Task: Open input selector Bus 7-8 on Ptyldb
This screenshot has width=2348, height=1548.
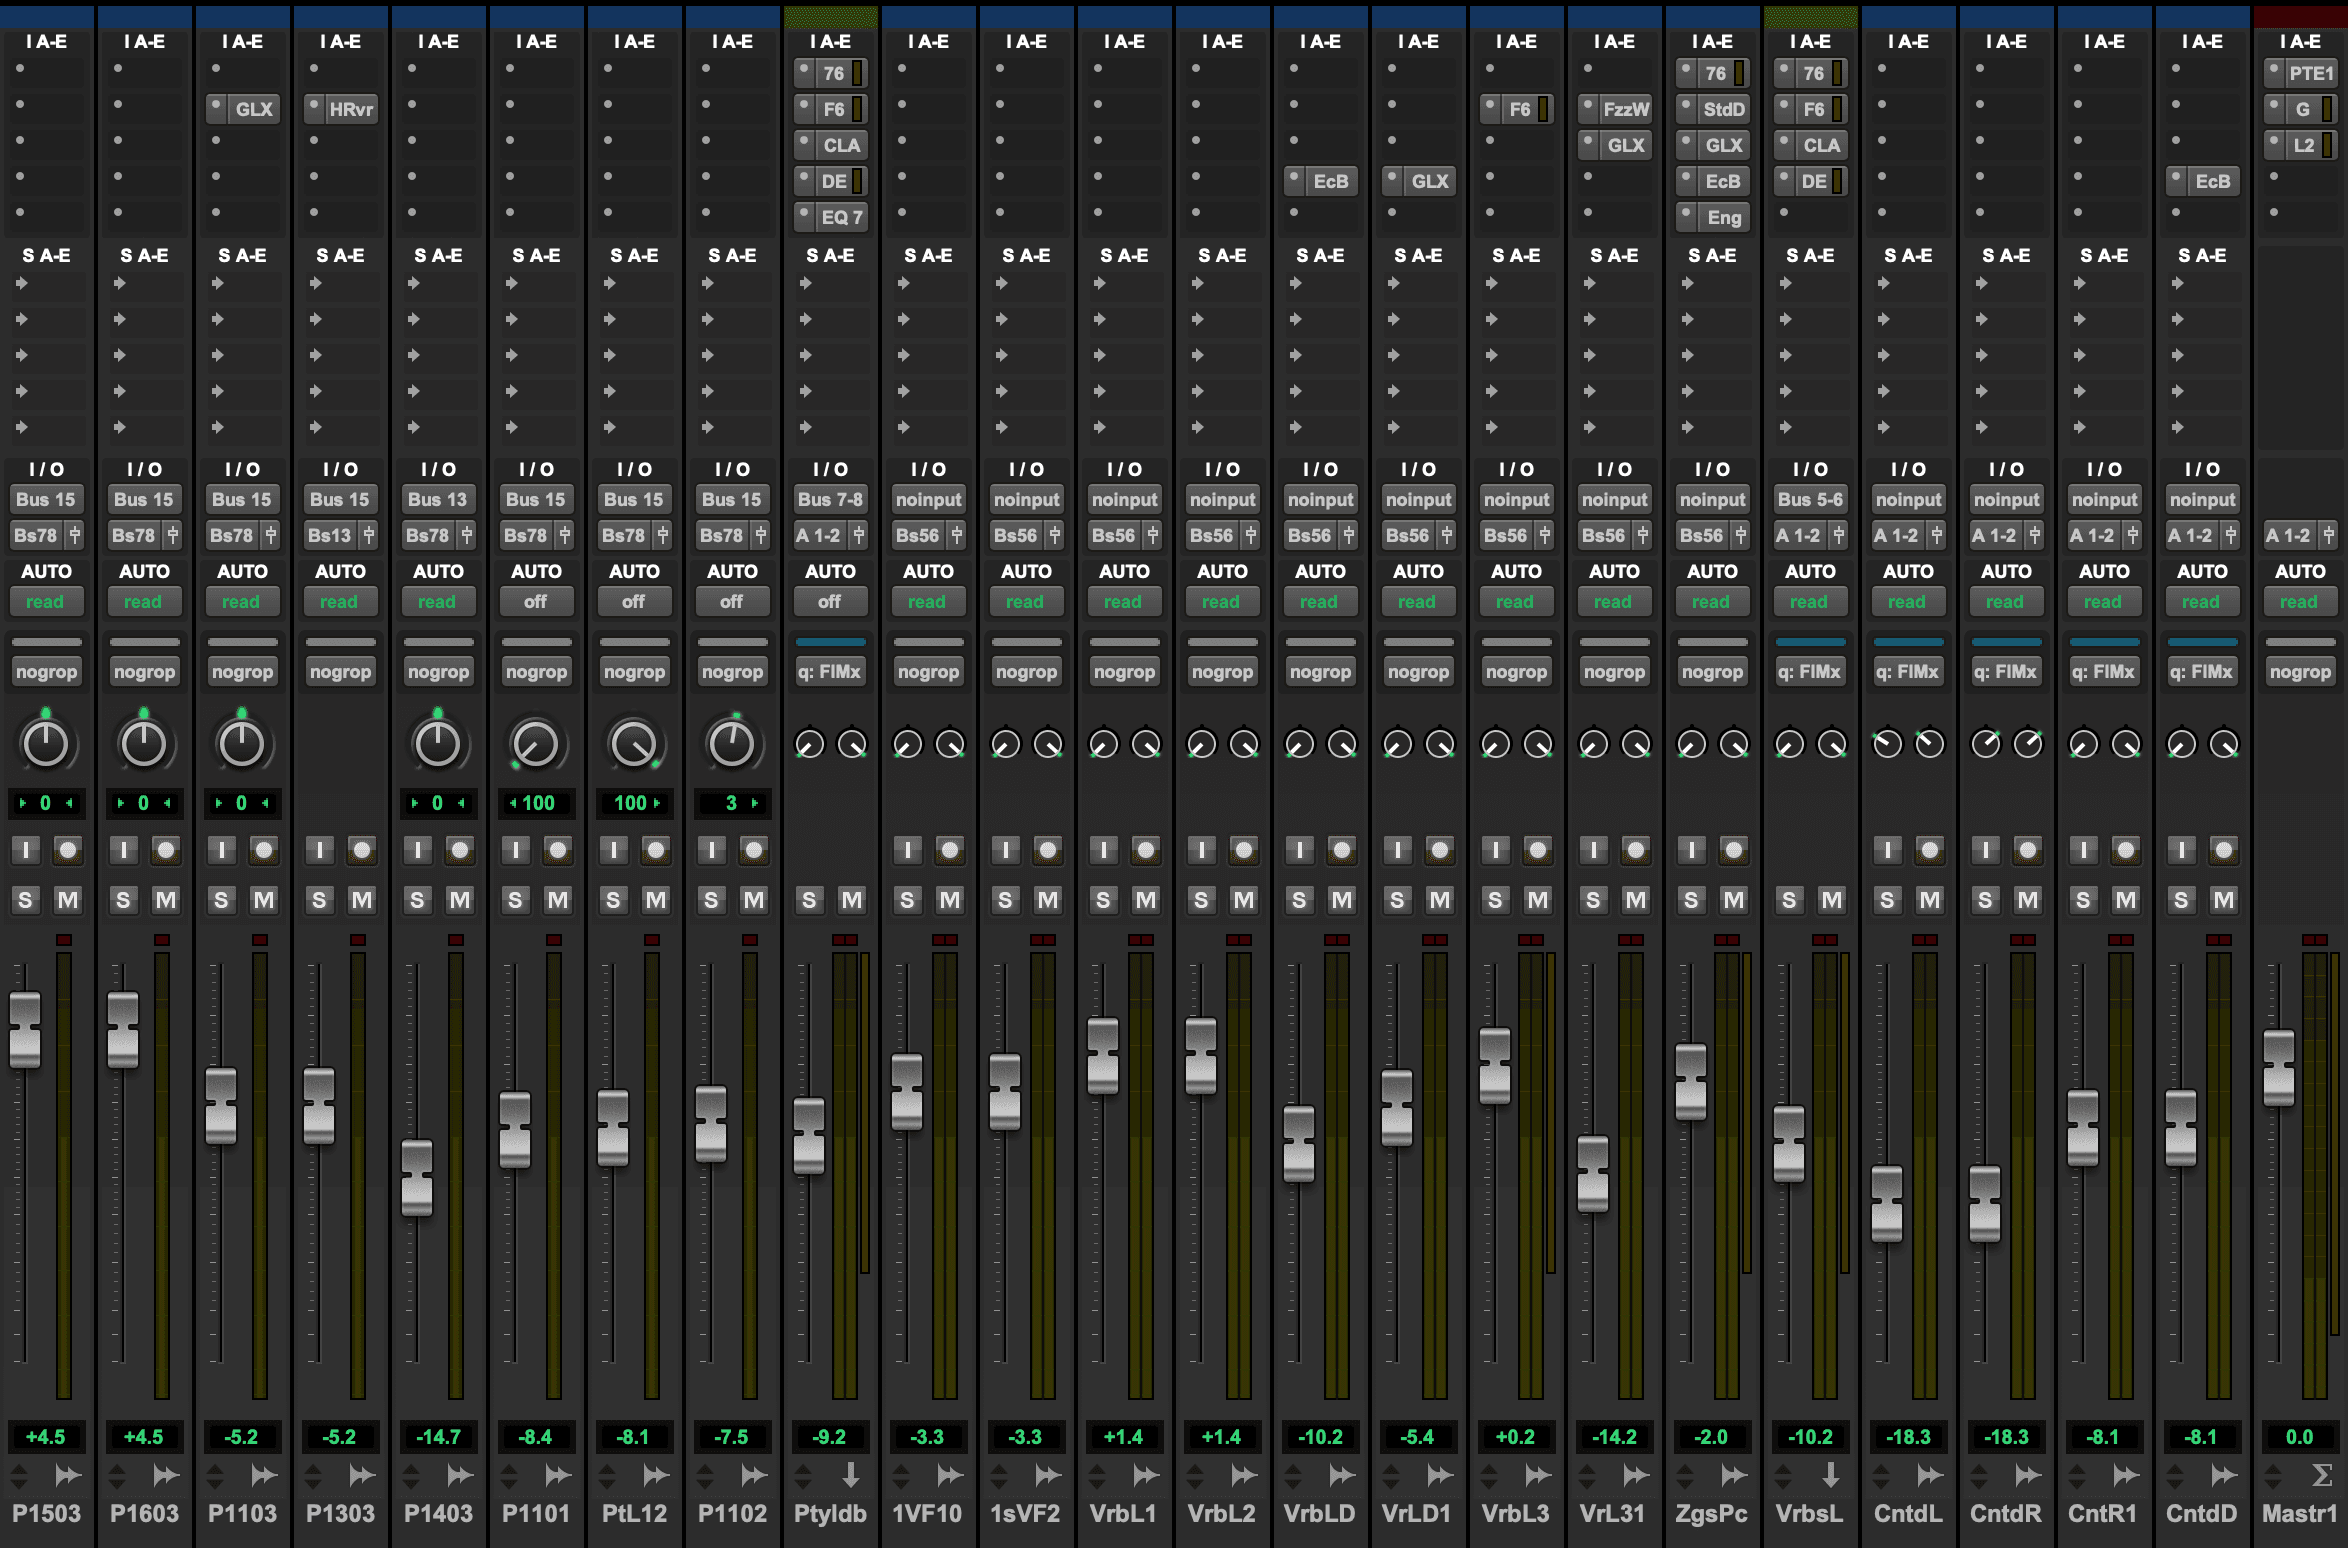Action: click(830, 499)
